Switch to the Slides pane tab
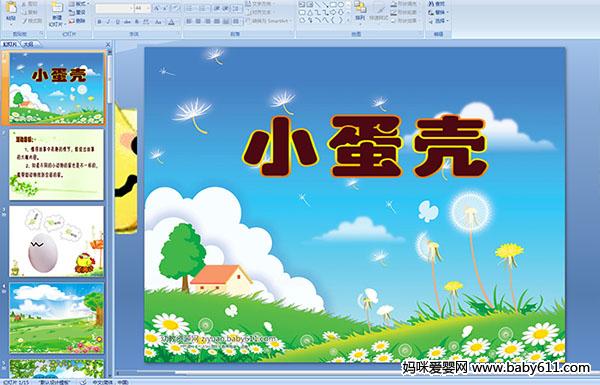The width and height of the screenshot is (600, 385). 10,44
